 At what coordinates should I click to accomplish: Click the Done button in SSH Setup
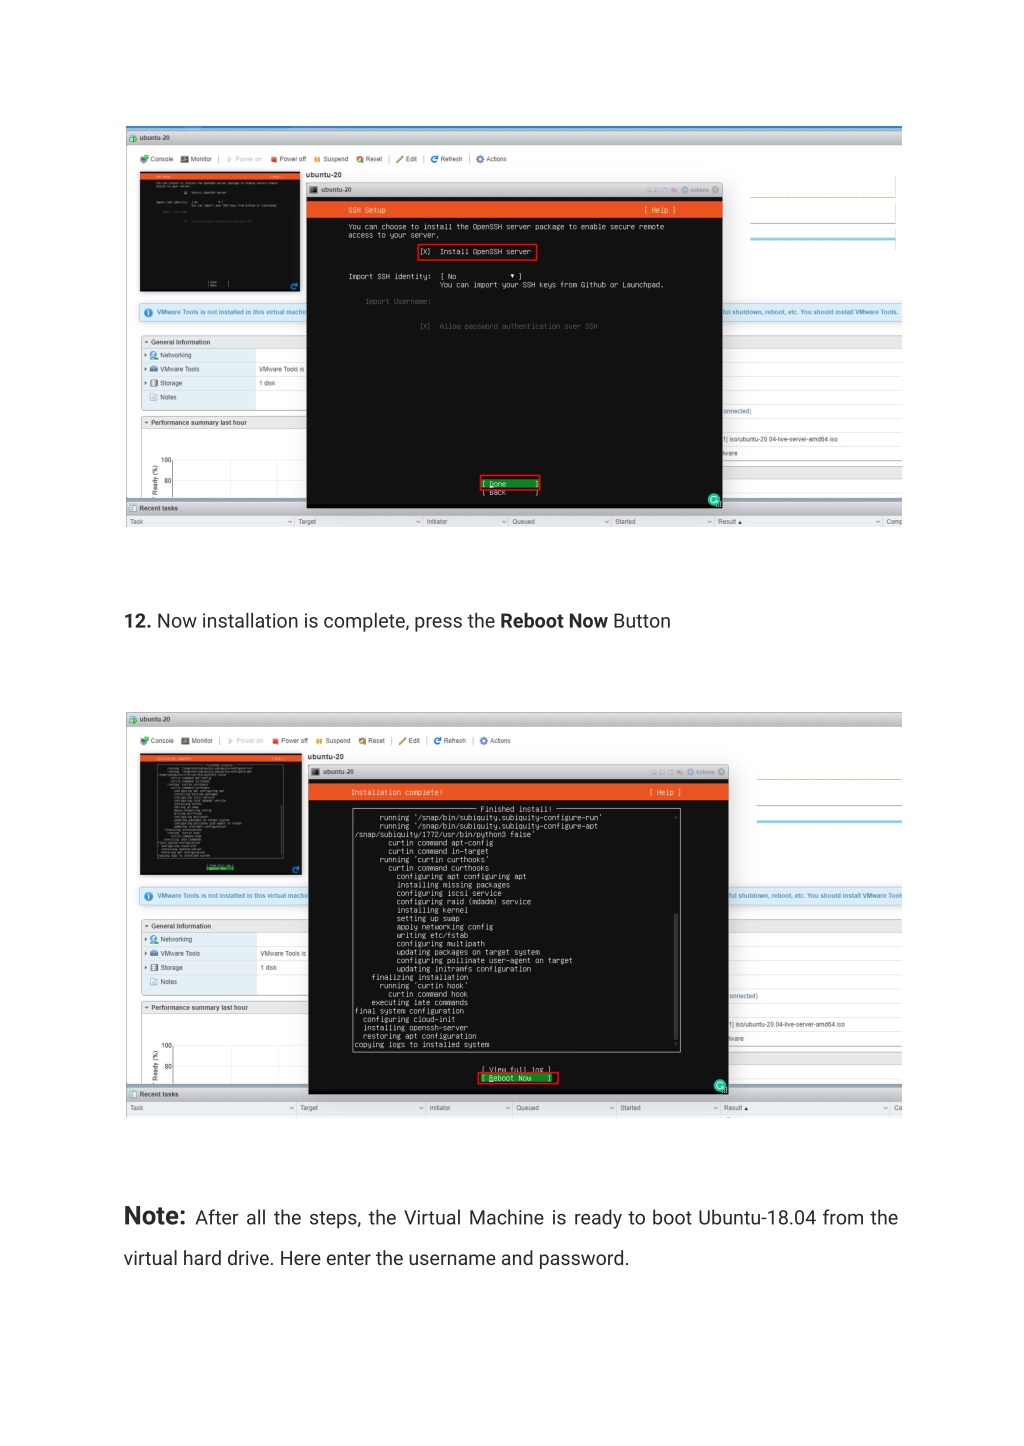click(x=510, y=484)
